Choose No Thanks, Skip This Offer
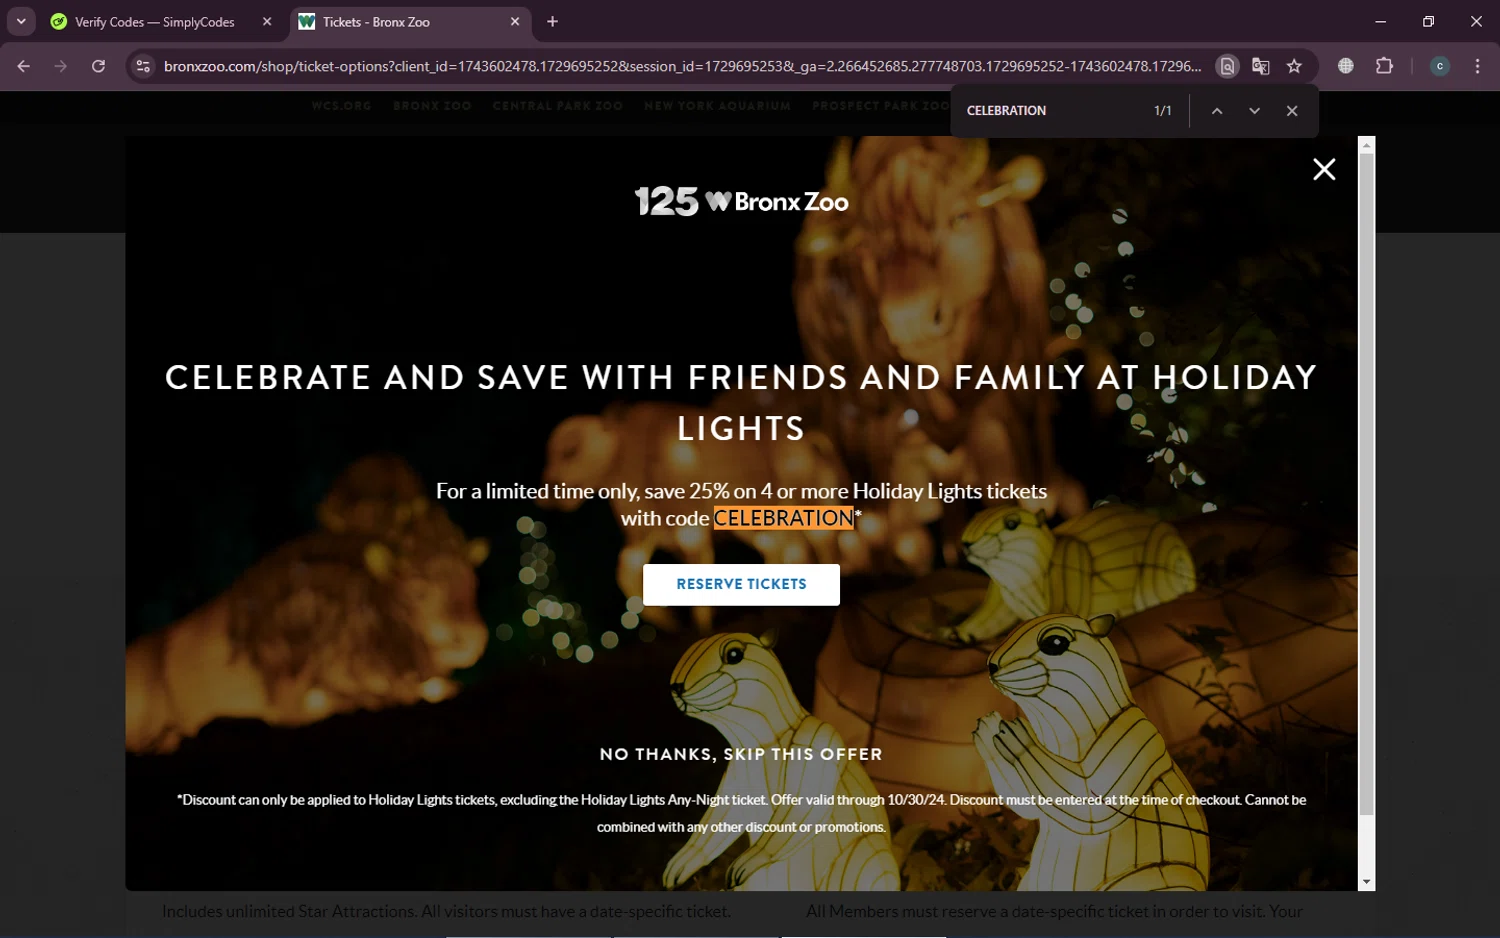This screenshot has width=1500, height=938. tap(741, 754)
